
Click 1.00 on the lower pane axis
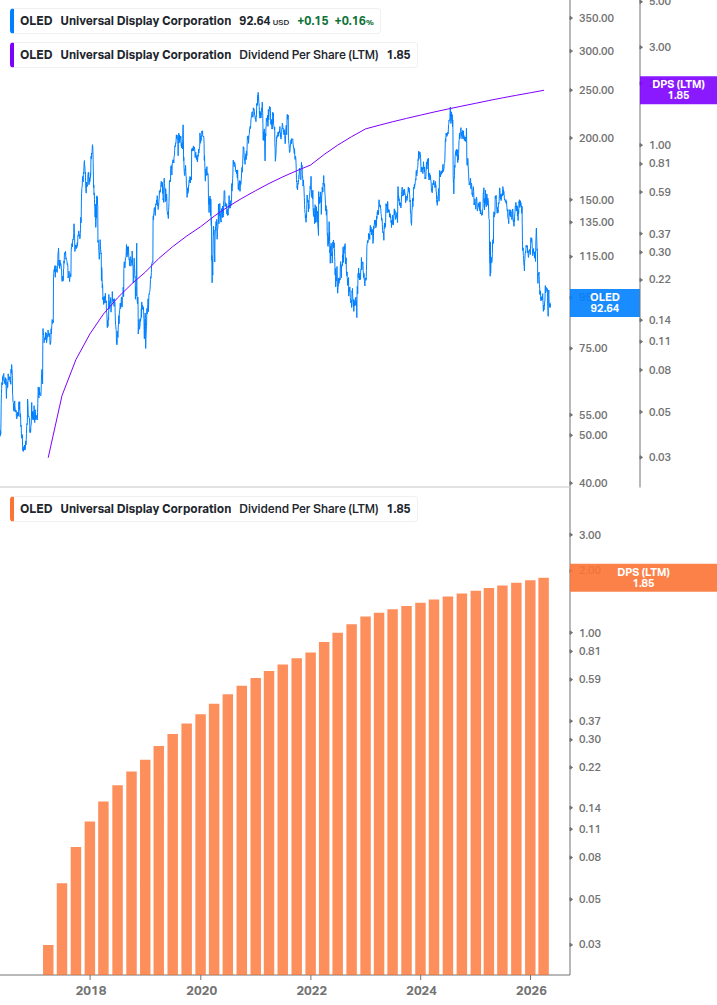(589, 633)
